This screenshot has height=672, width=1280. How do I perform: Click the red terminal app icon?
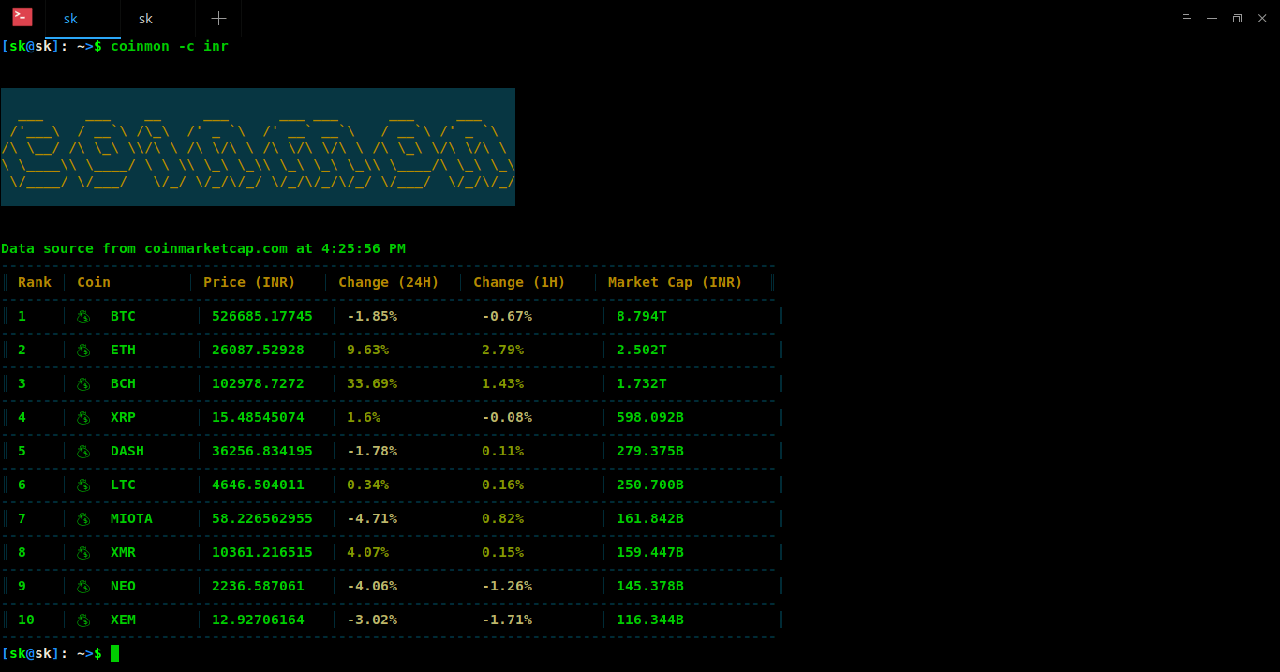(x=22, y=17)
